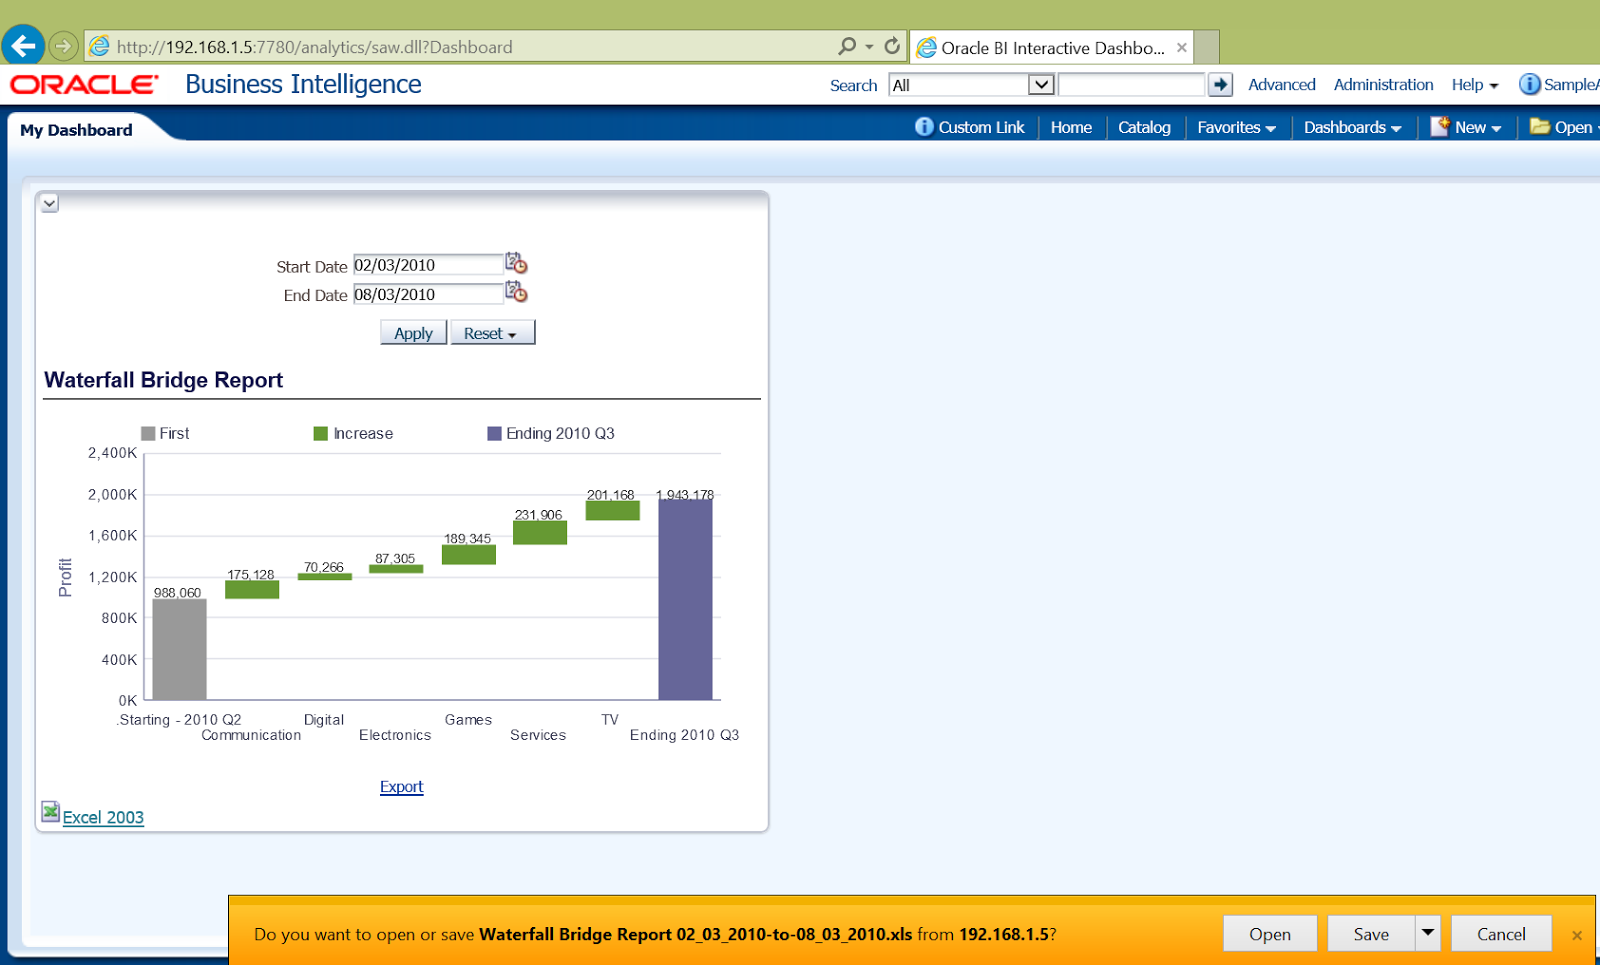Click the search text input field
1600x965 pixels.
click(1131, 85)
